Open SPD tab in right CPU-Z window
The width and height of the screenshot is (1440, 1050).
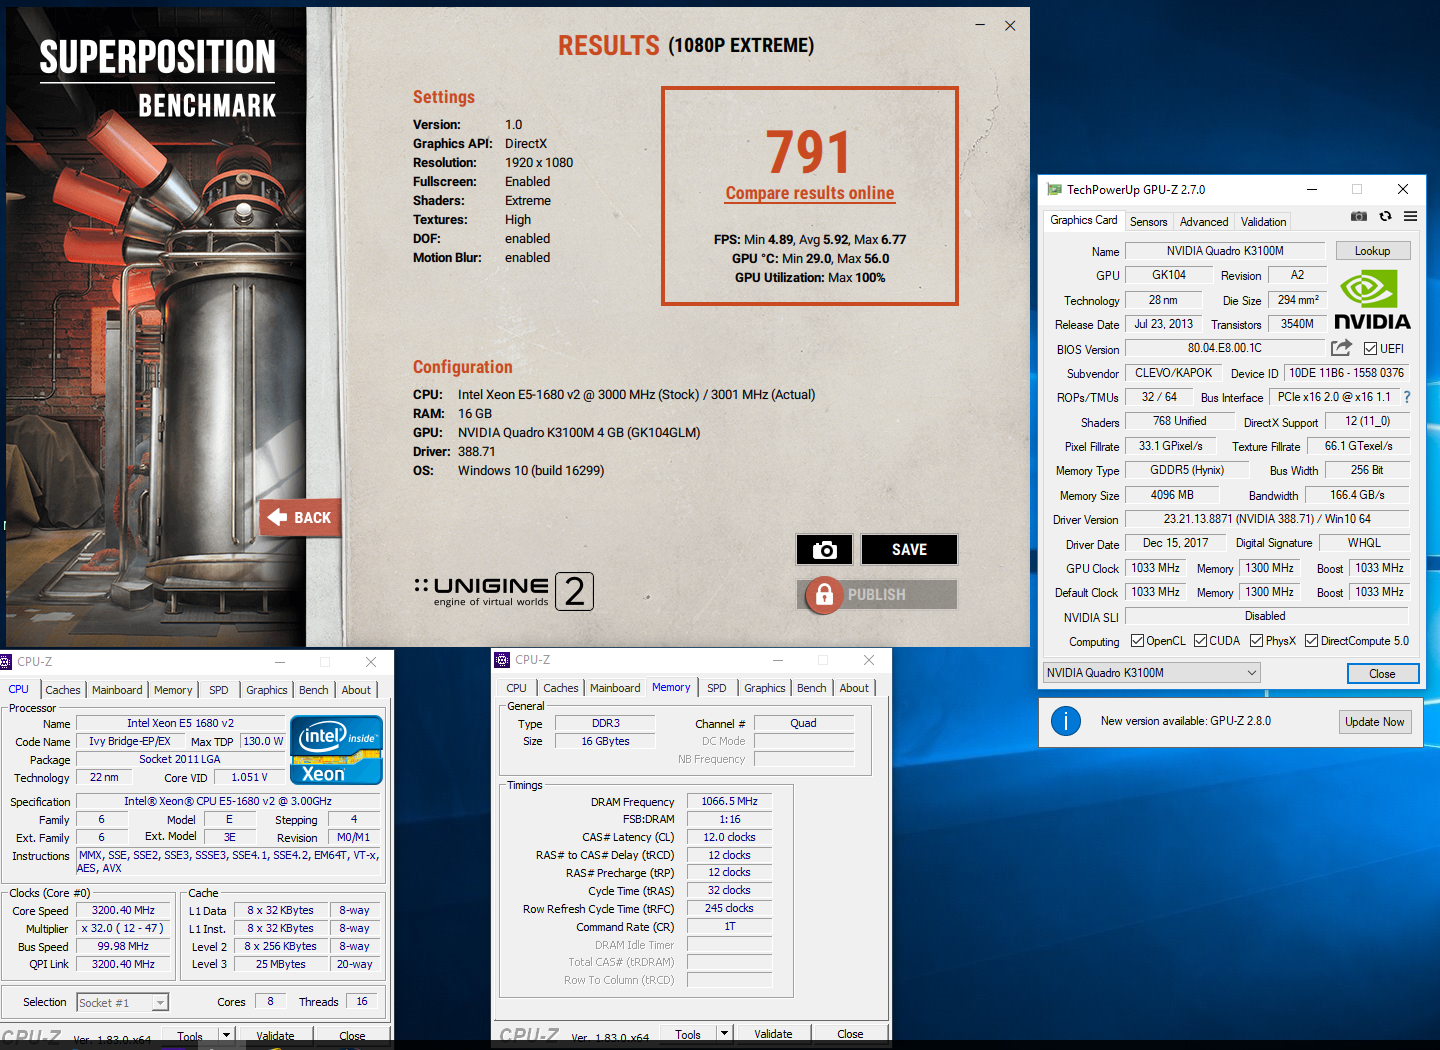click(x=717, y=688)
